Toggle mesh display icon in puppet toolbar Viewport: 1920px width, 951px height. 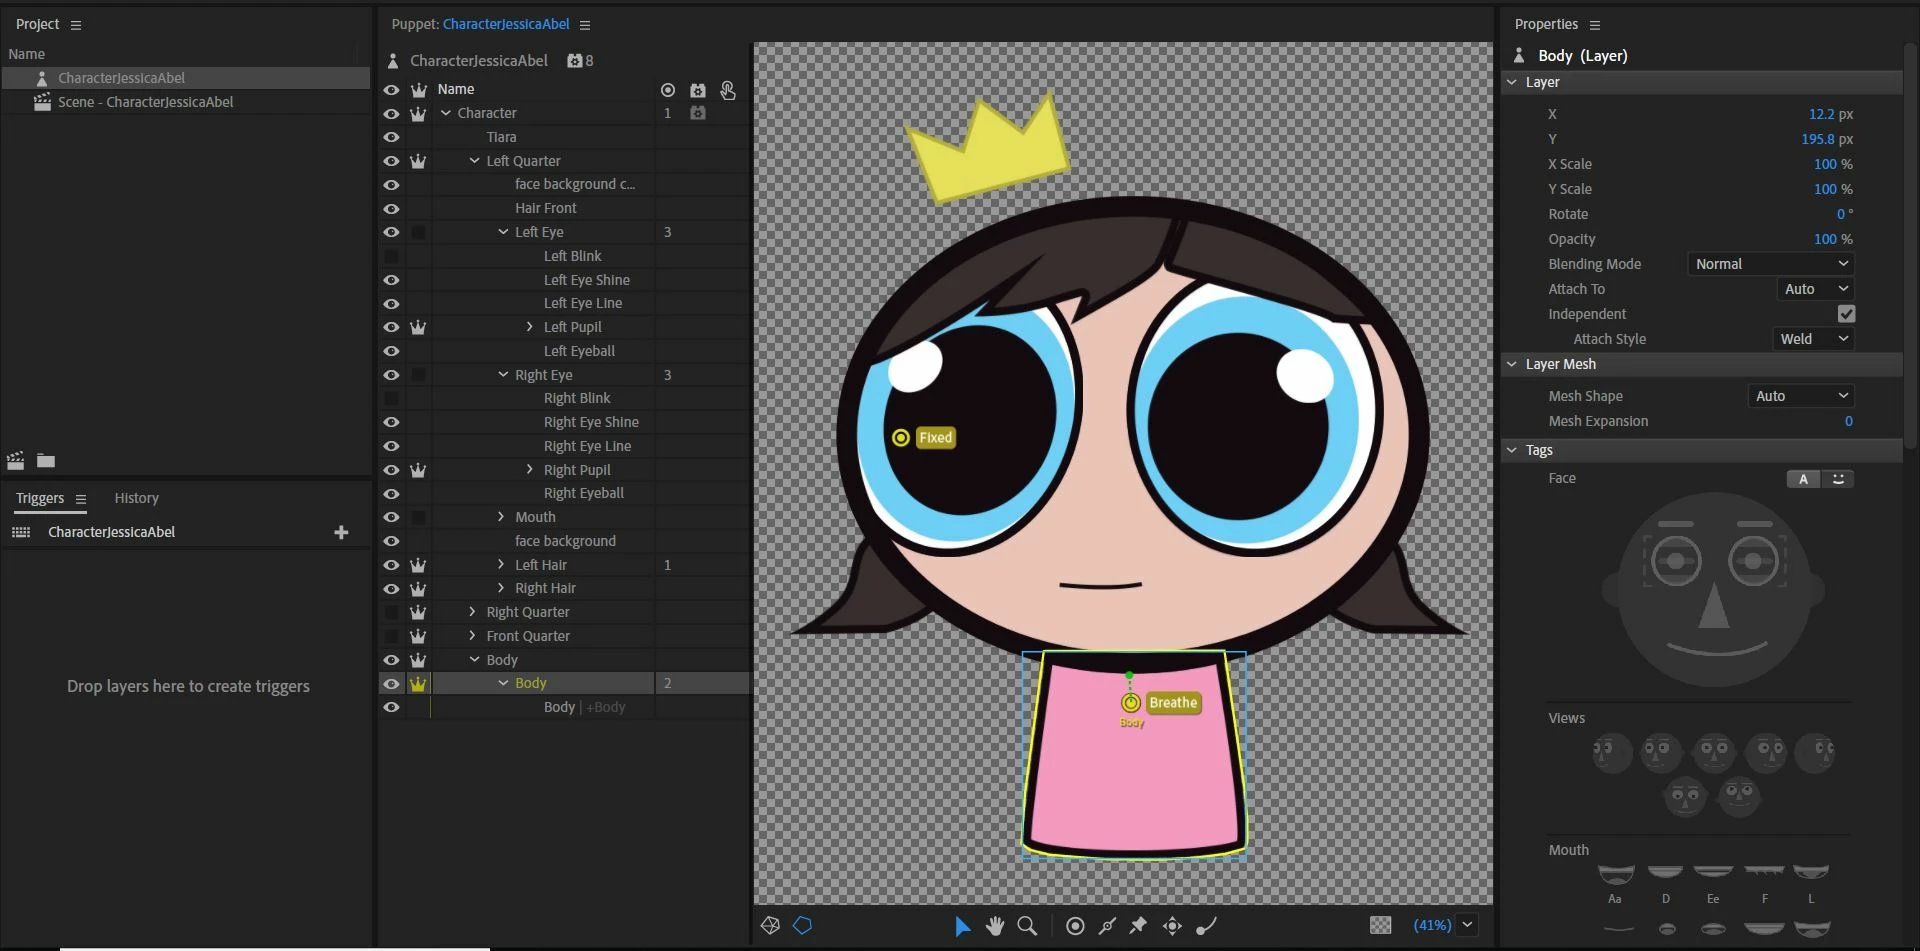click(770, 925)
